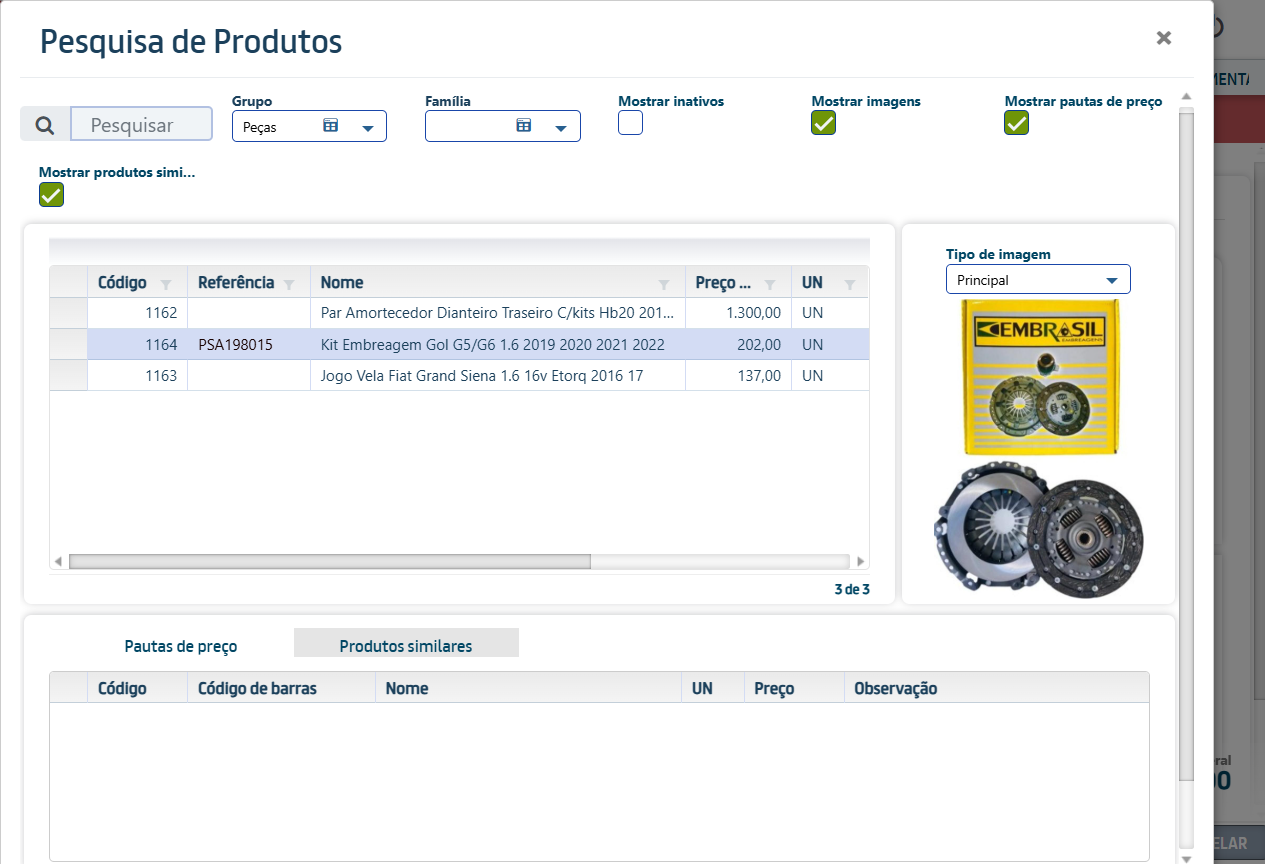Click Preço column filter icon
Image resolution: width=1265 pixels, height=864 pixels.
pyautogui.click(x=770, y=284)
